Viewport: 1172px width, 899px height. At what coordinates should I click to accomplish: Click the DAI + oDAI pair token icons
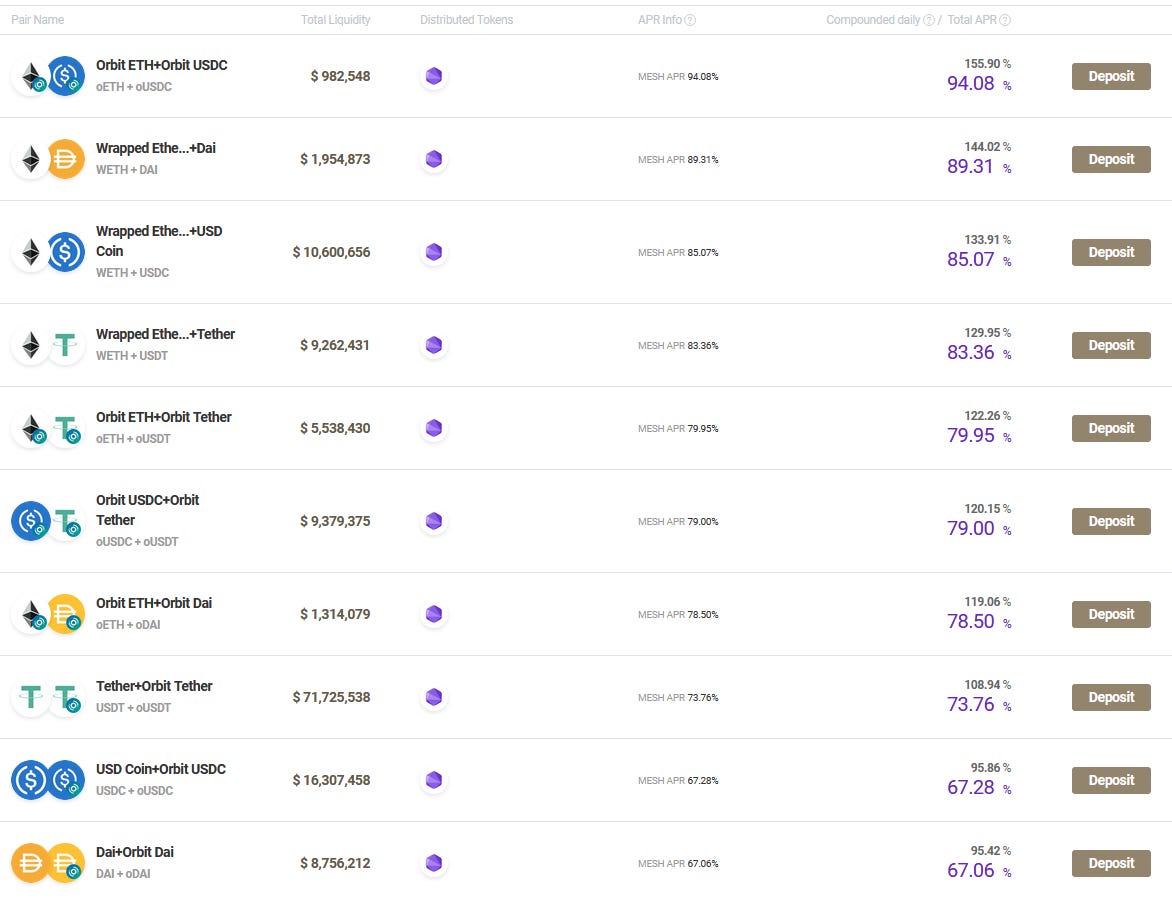[48, 863]
